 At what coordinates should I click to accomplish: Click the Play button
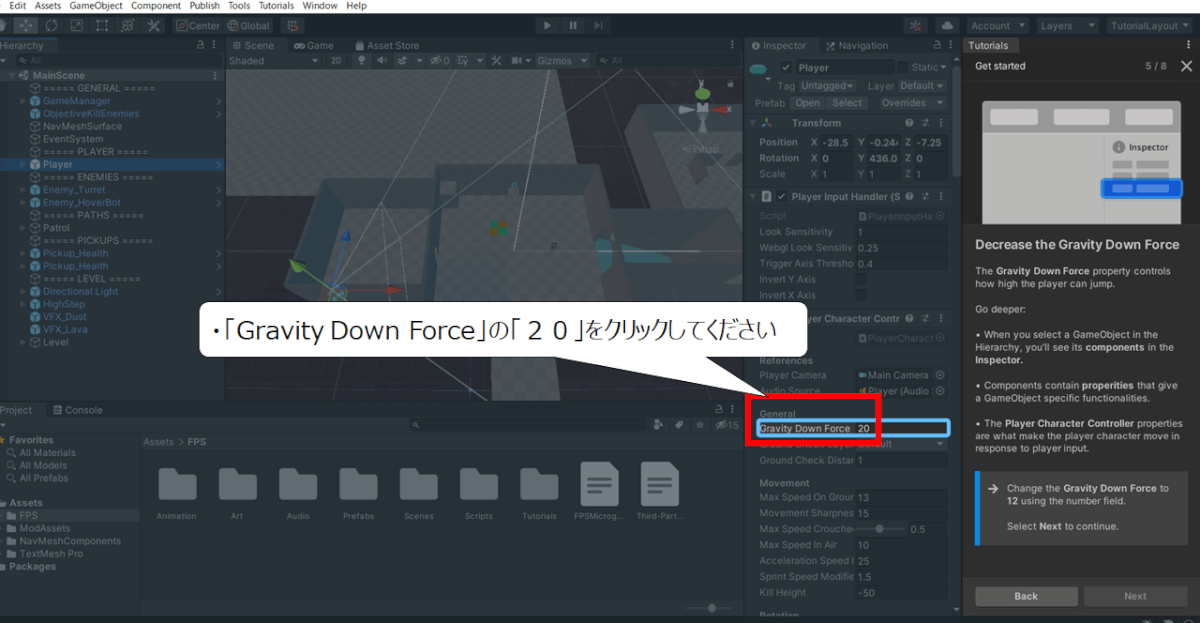(x=547, y=25)
